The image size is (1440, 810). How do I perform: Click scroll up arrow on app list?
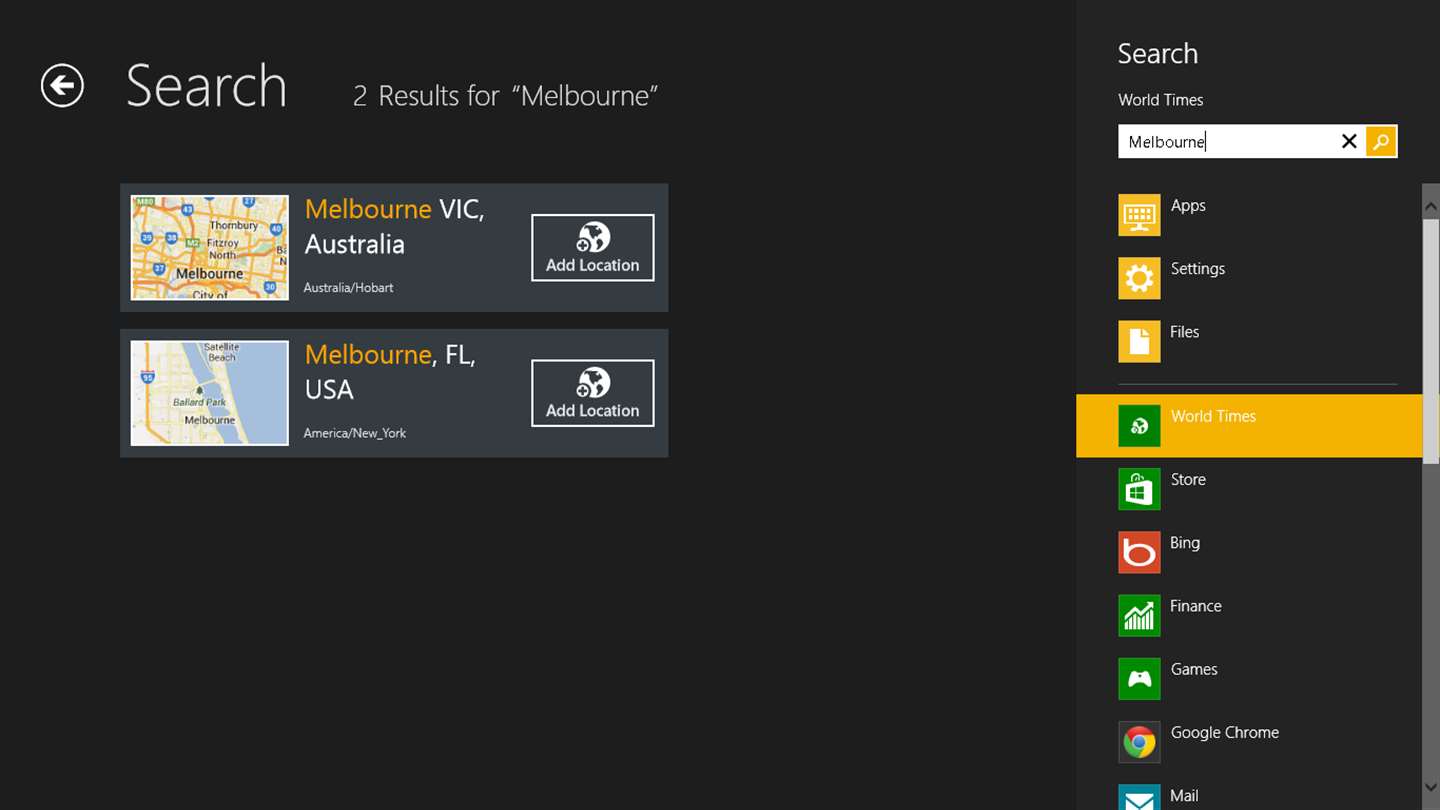click(x=1431, y=204)
